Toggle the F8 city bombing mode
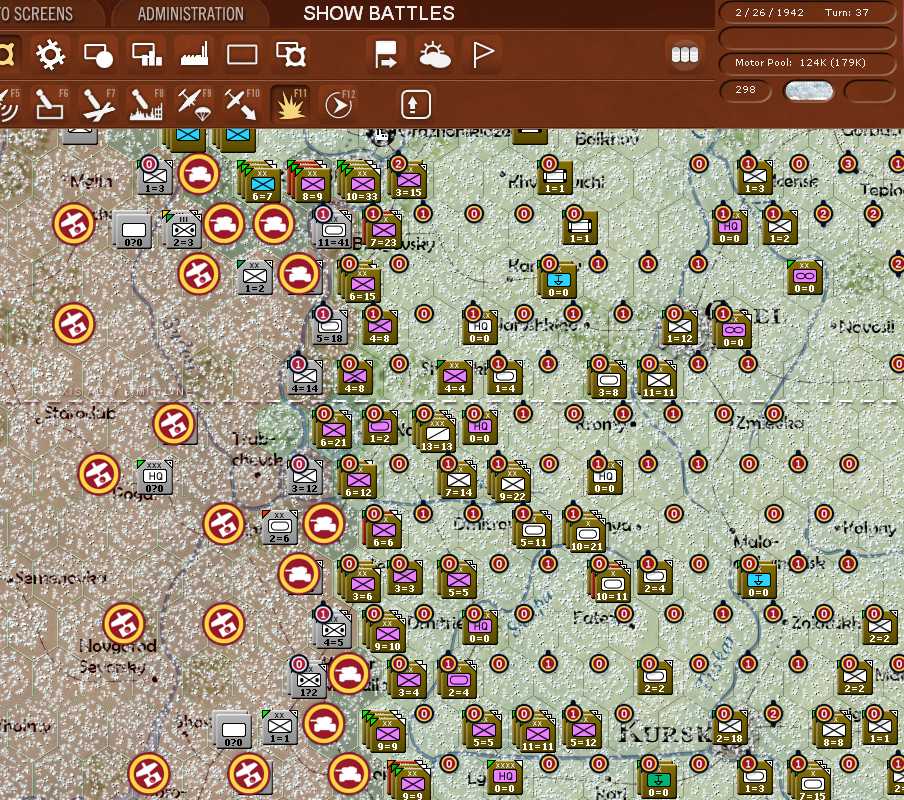904x800 pixels. tap(146, 105)
